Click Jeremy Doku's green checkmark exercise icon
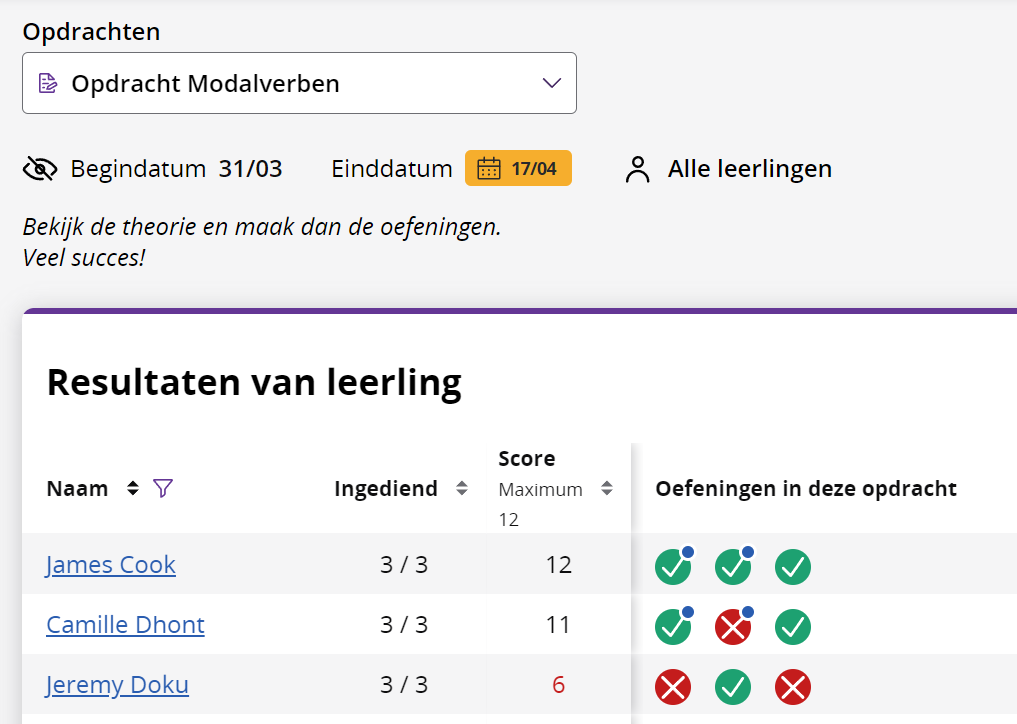The width and height of the screenshot is (1017, 724). tap(733, 687)
